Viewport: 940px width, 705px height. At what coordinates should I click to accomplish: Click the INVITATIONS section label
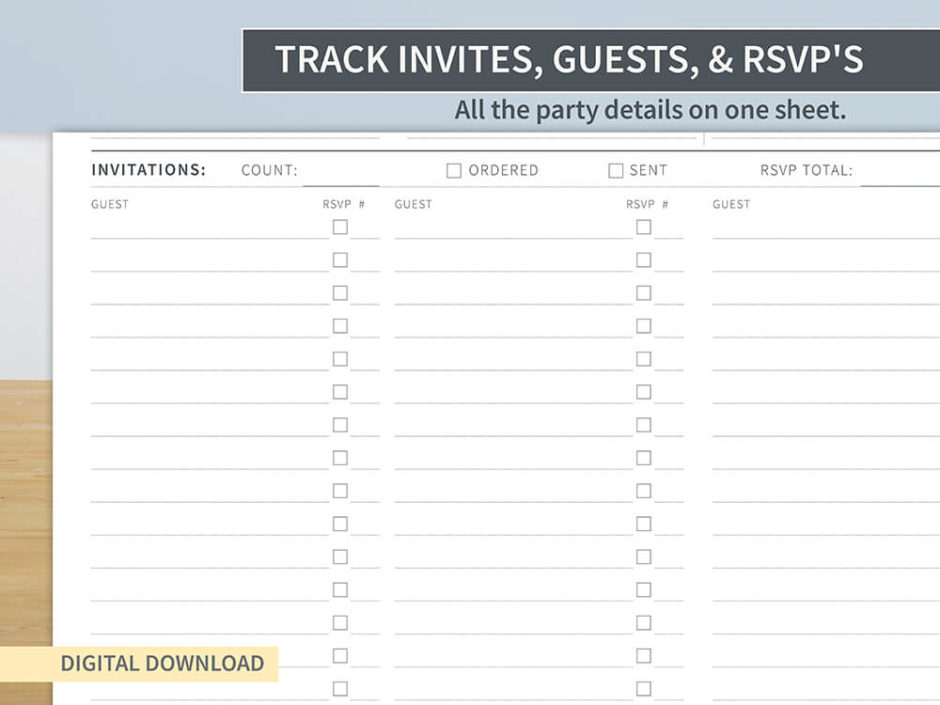(x=148, y=170)
